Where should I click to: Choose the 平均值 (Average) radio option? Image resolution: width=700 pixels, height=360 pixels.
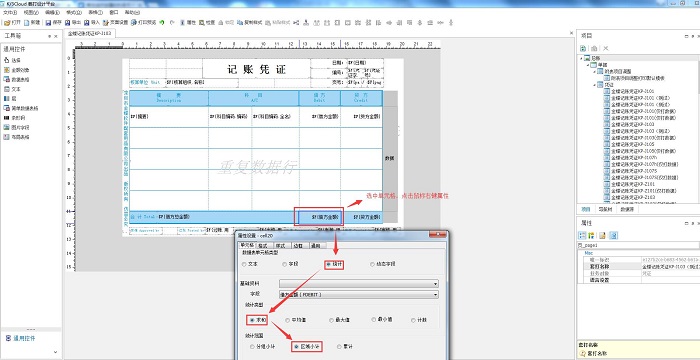coord(296,320)
